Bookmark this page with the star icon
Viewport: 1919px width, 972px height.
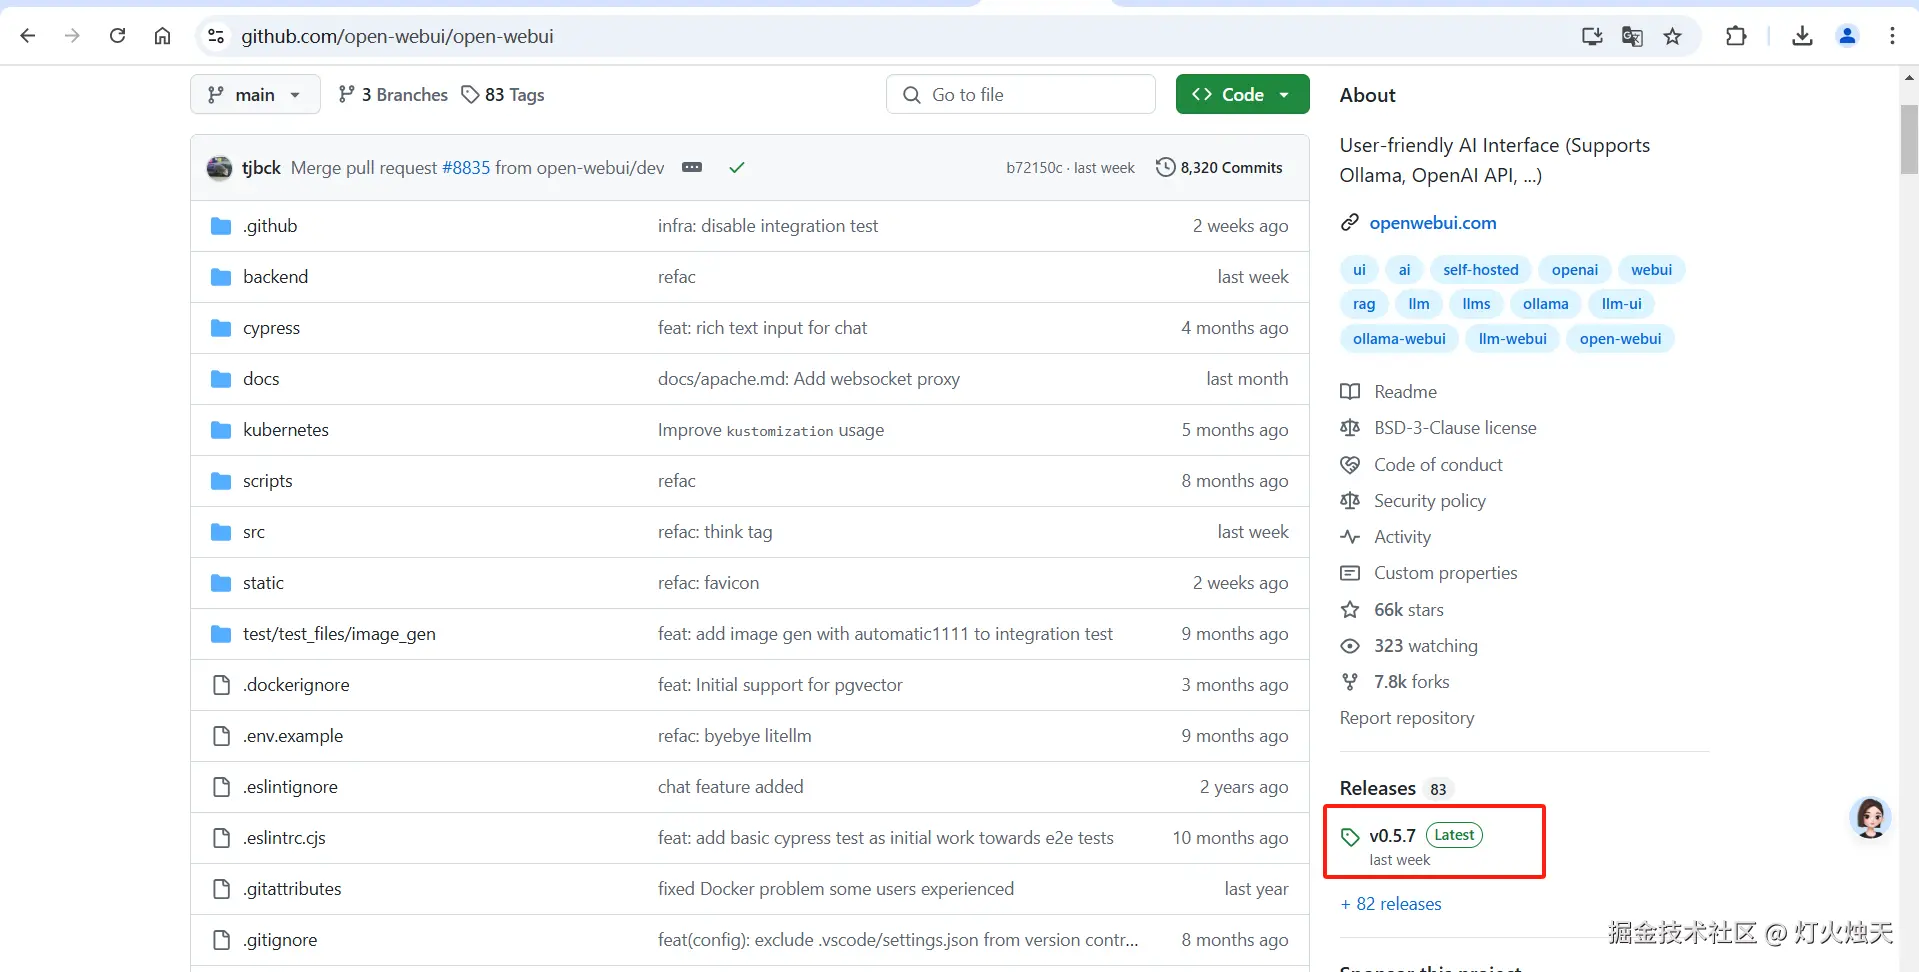(x=1672, y=36)
